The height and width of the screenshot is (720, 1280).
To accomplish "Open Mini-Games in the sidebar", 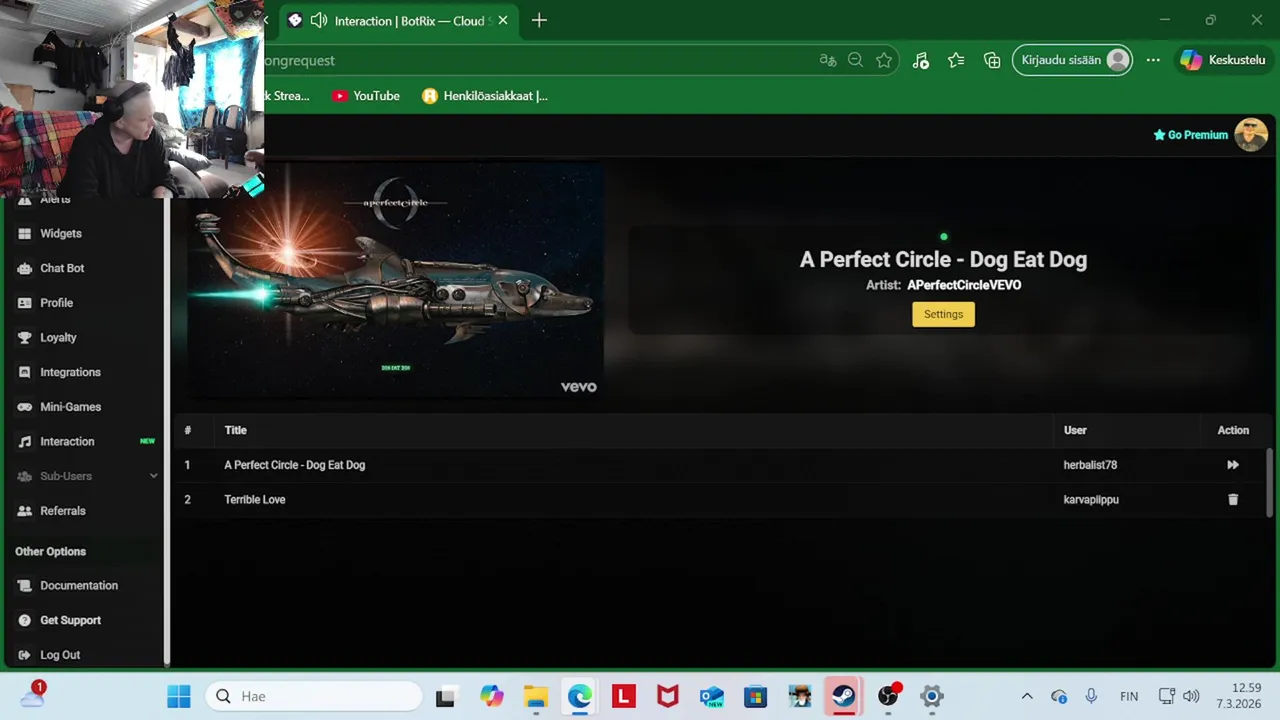I will [70, 407].
